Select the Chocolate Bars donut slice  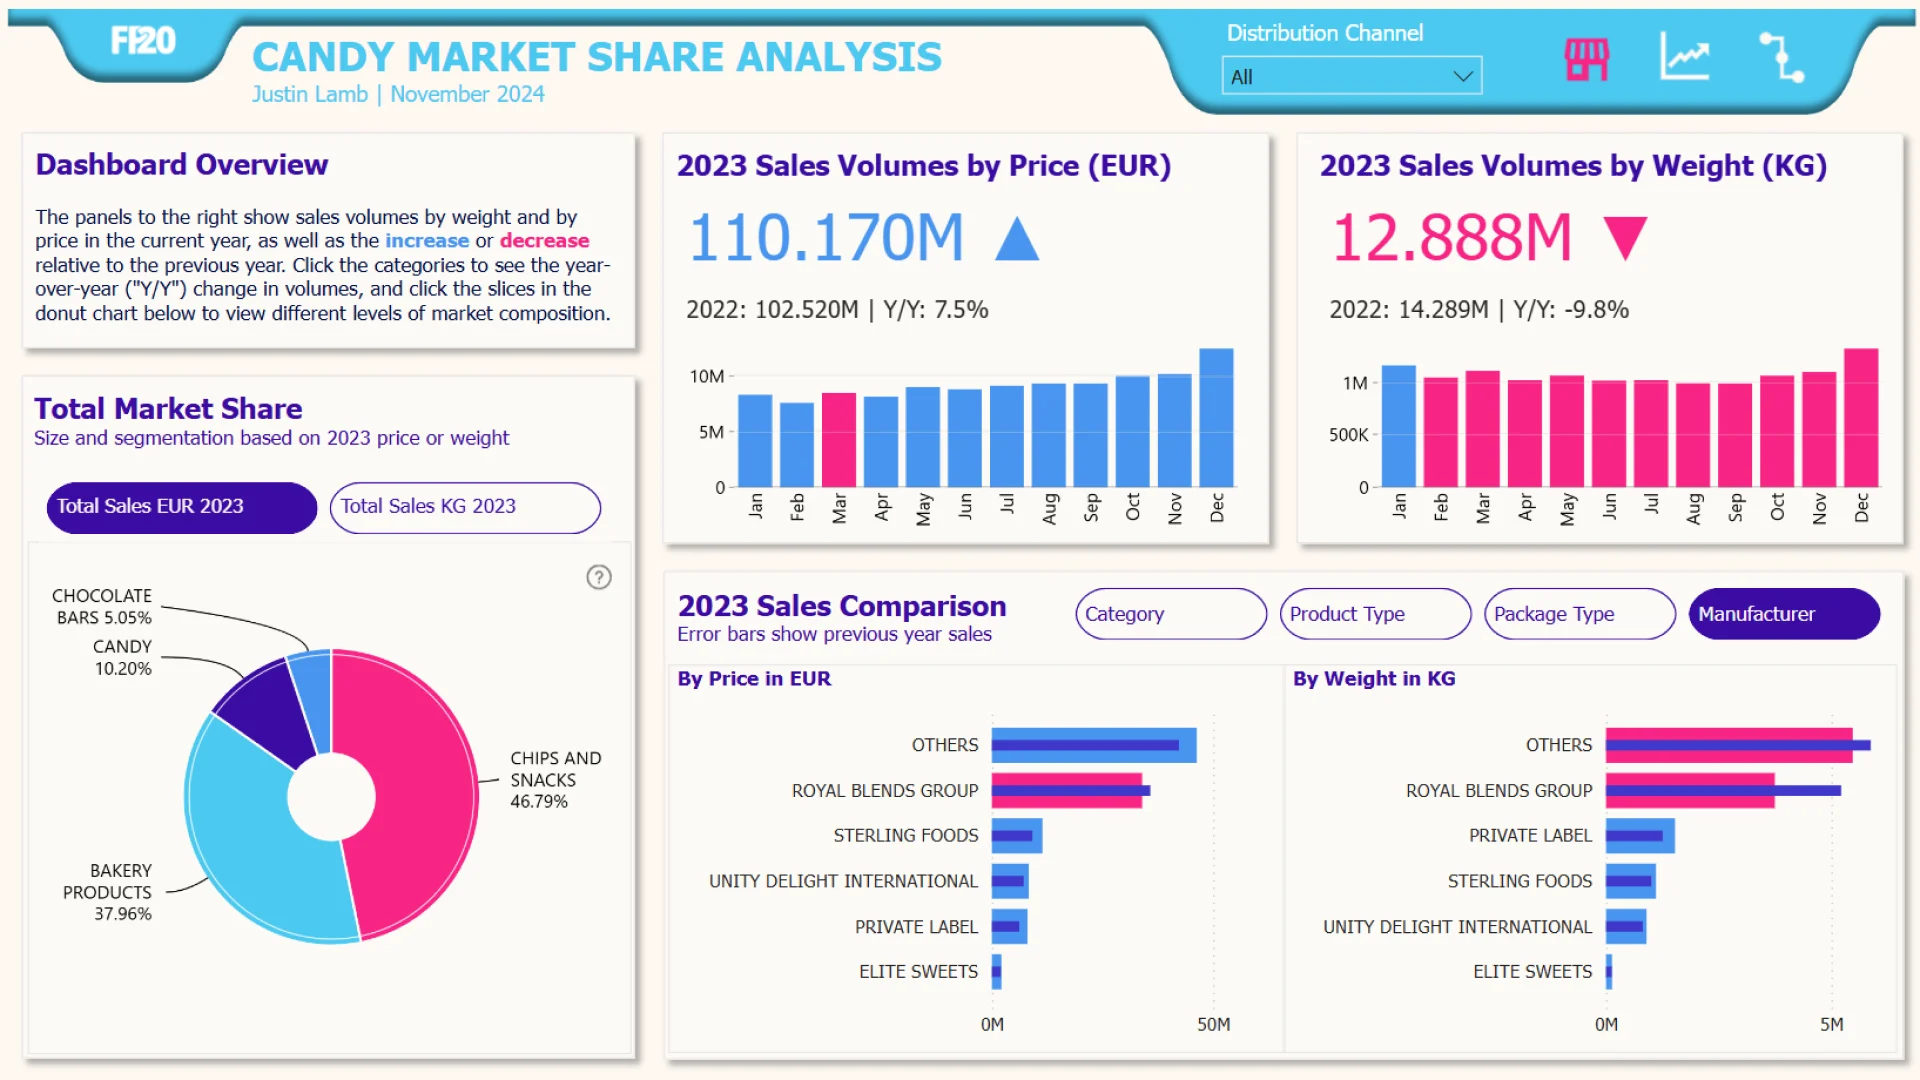313,700
